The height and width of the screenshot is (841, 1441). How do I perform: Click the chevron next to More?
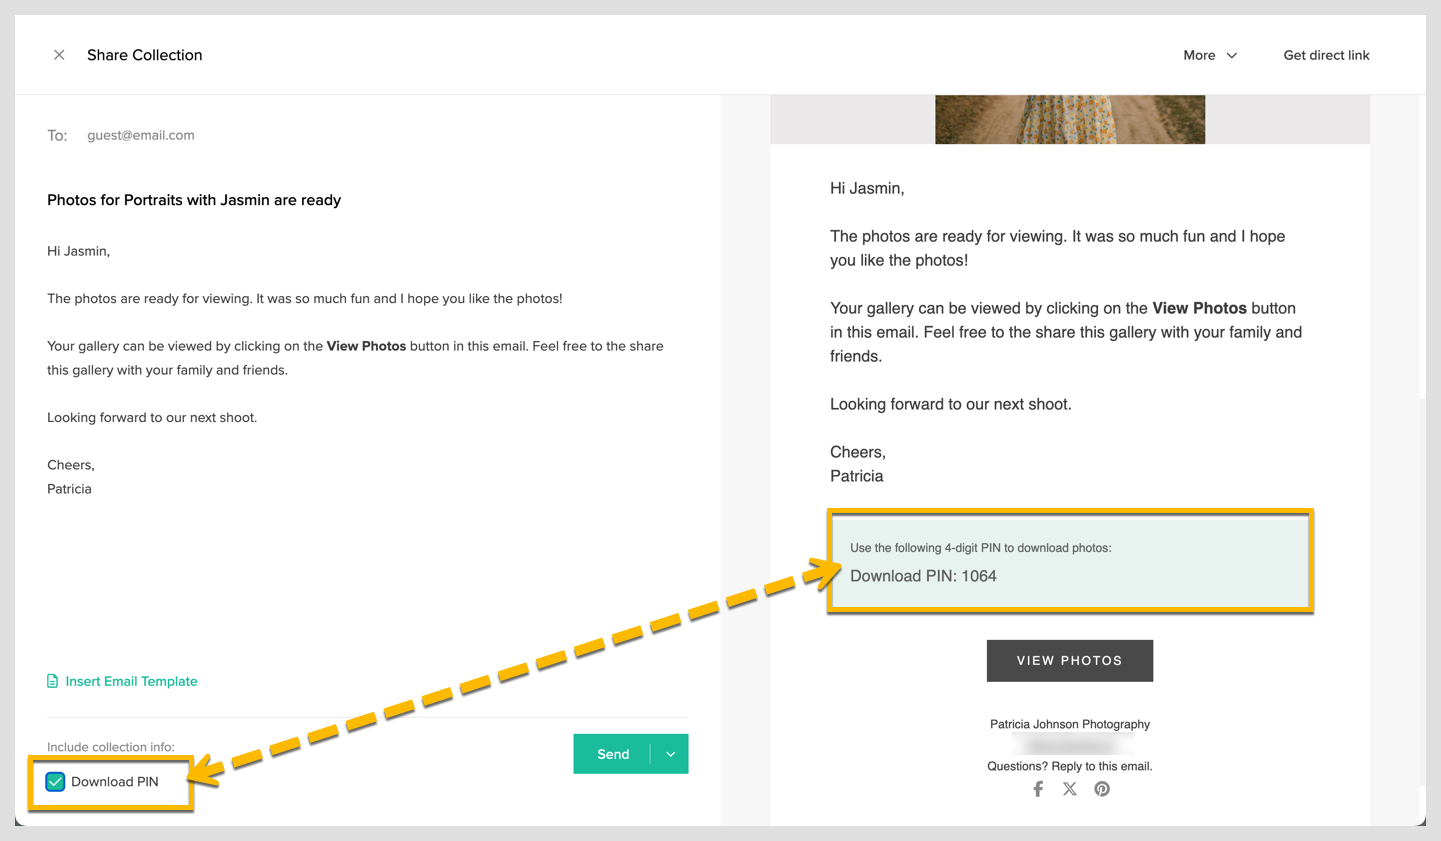pos(1232,56)
